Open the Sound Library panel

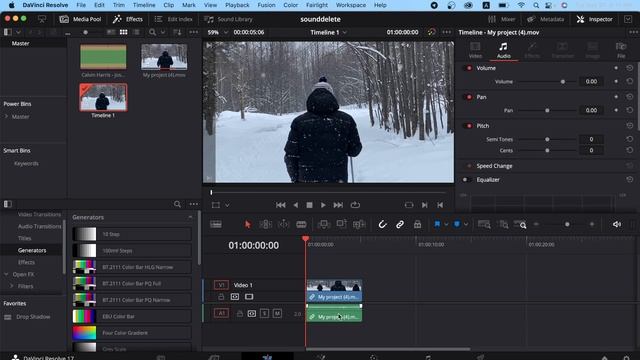(228, 19)
